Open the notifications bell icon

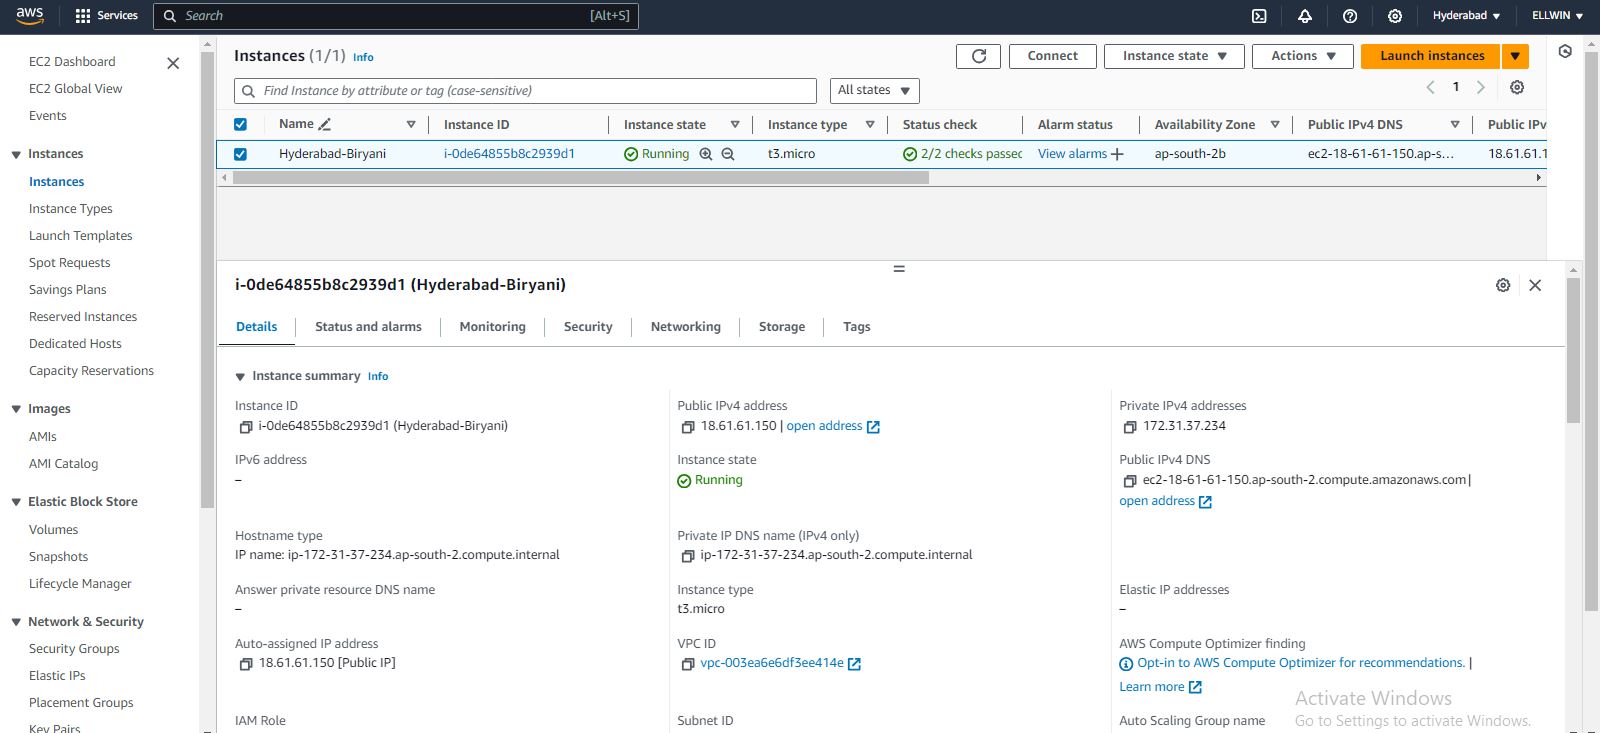coord(1305,16)
